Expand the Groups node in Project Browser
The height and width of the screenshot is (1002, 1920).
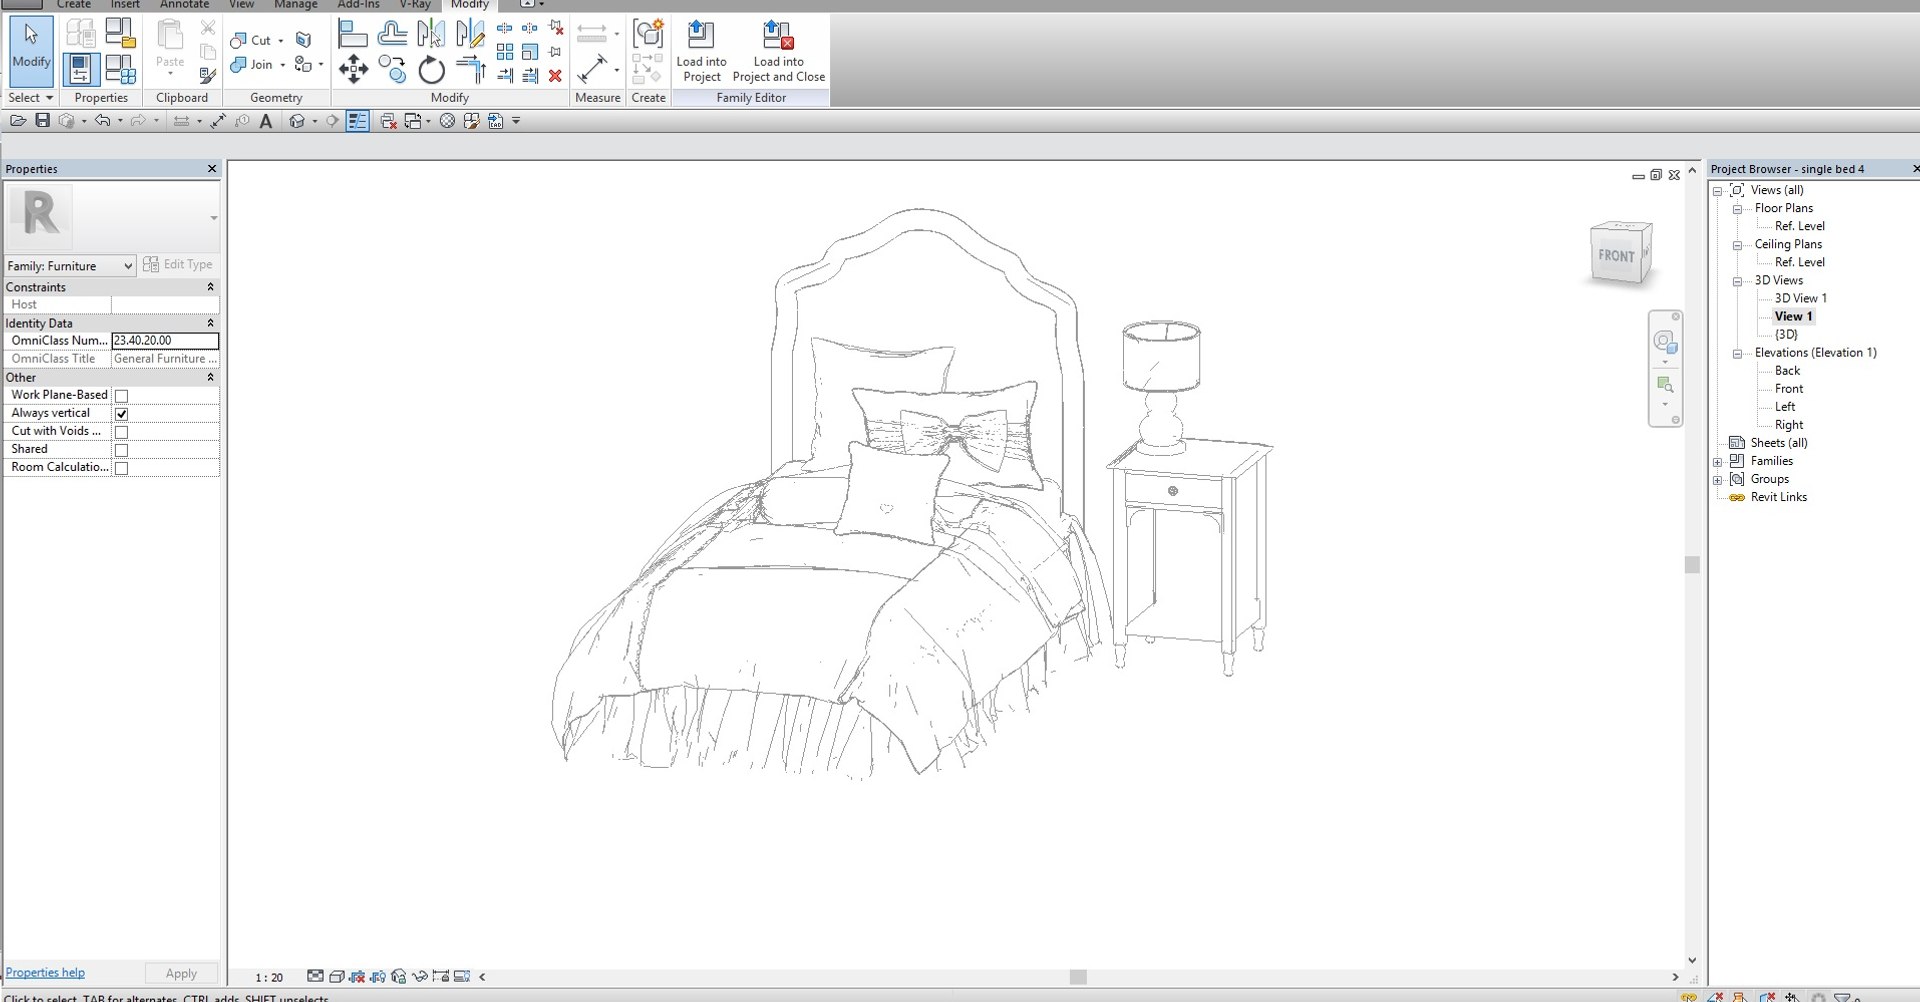(x=1718, y=480)
